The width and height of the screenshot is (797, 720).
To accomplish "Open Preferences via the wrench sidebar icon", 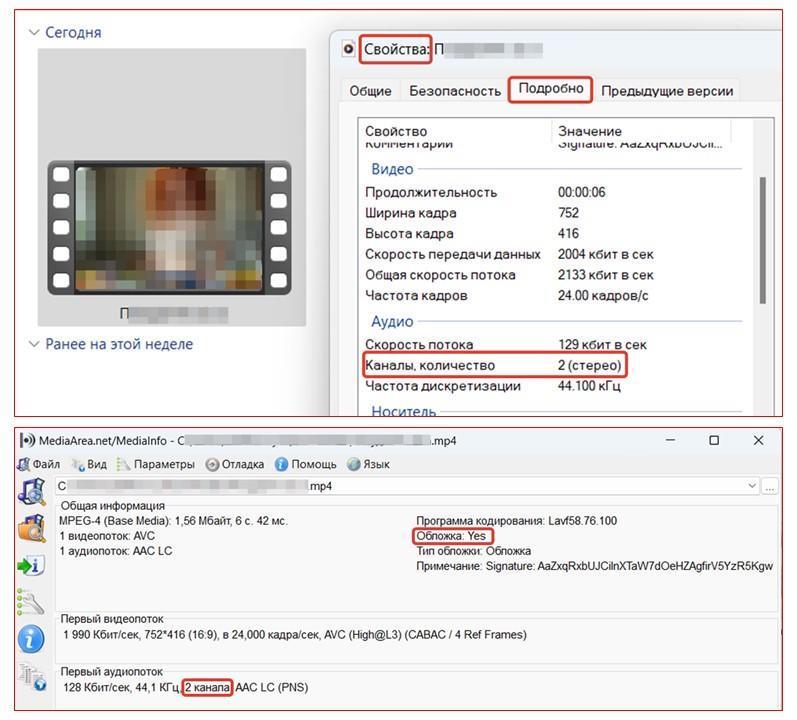I will [32, 602].
